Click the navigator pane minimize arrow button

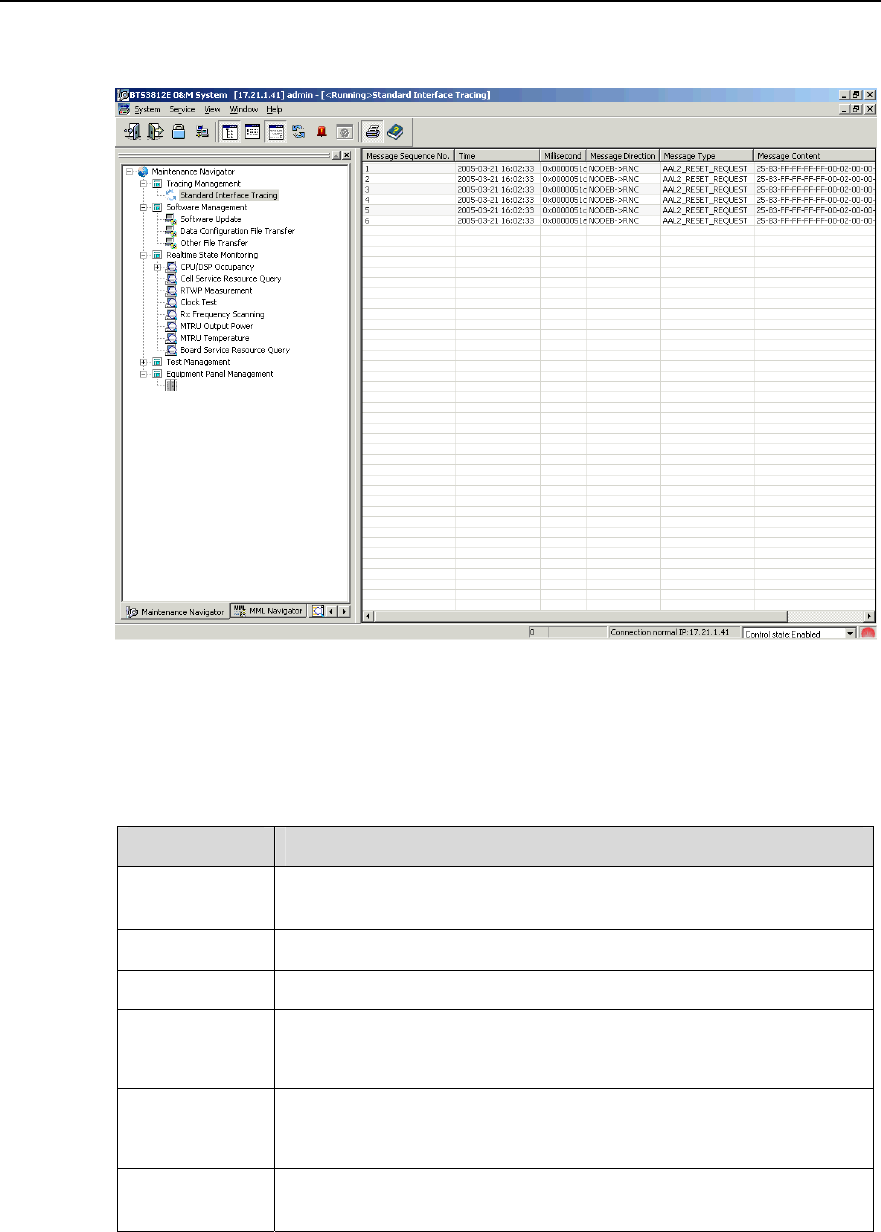coord(336,157)
